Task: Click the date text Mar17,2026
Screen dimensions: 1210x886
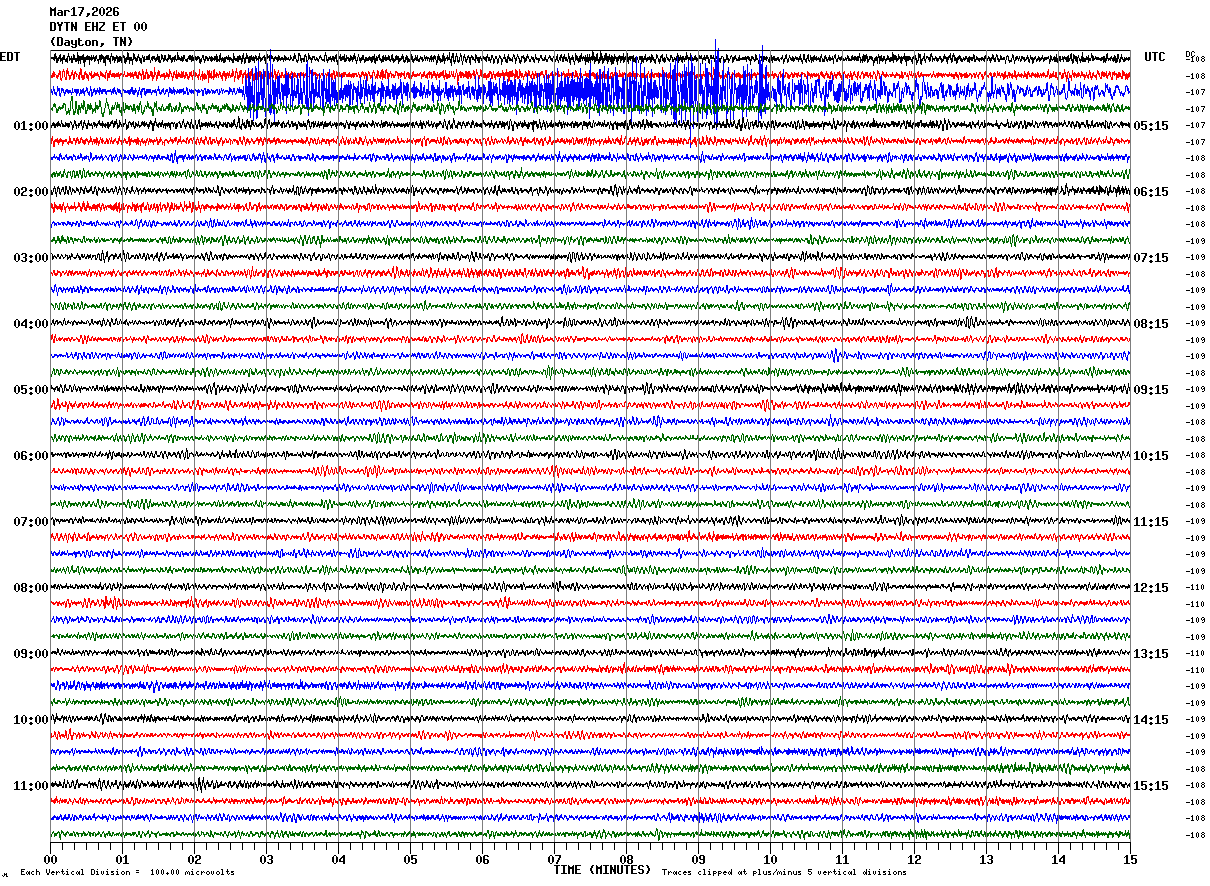Action: [x=84, y=12]
